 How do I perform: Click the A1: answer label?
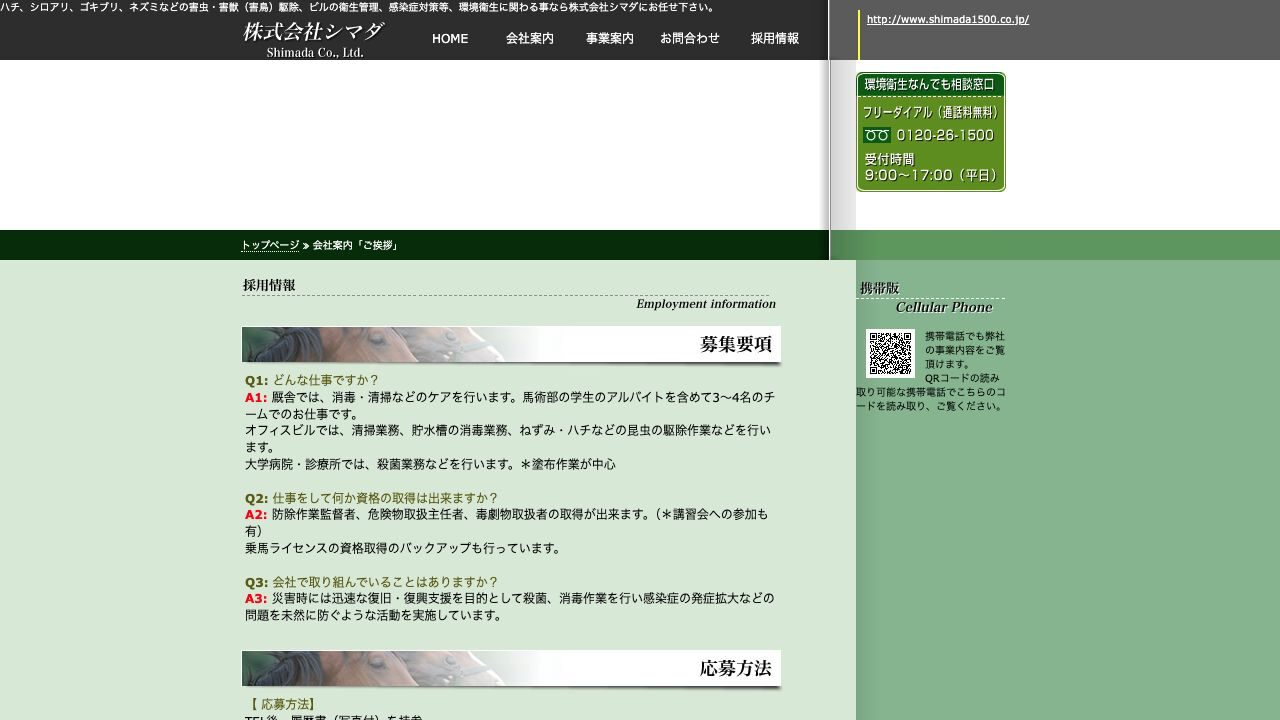pos(256,397)
